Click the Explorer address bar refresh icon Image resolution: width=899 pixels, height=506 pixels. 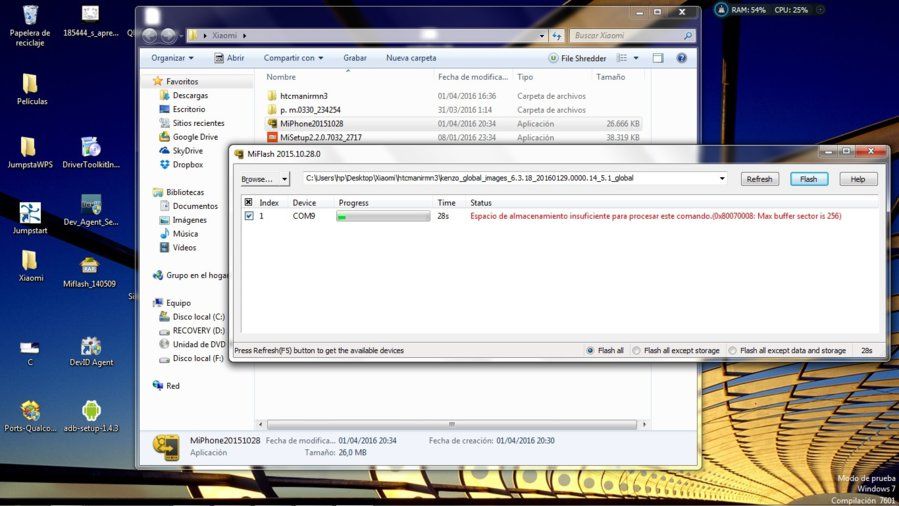pyautogui.click(x=557, y=36)
